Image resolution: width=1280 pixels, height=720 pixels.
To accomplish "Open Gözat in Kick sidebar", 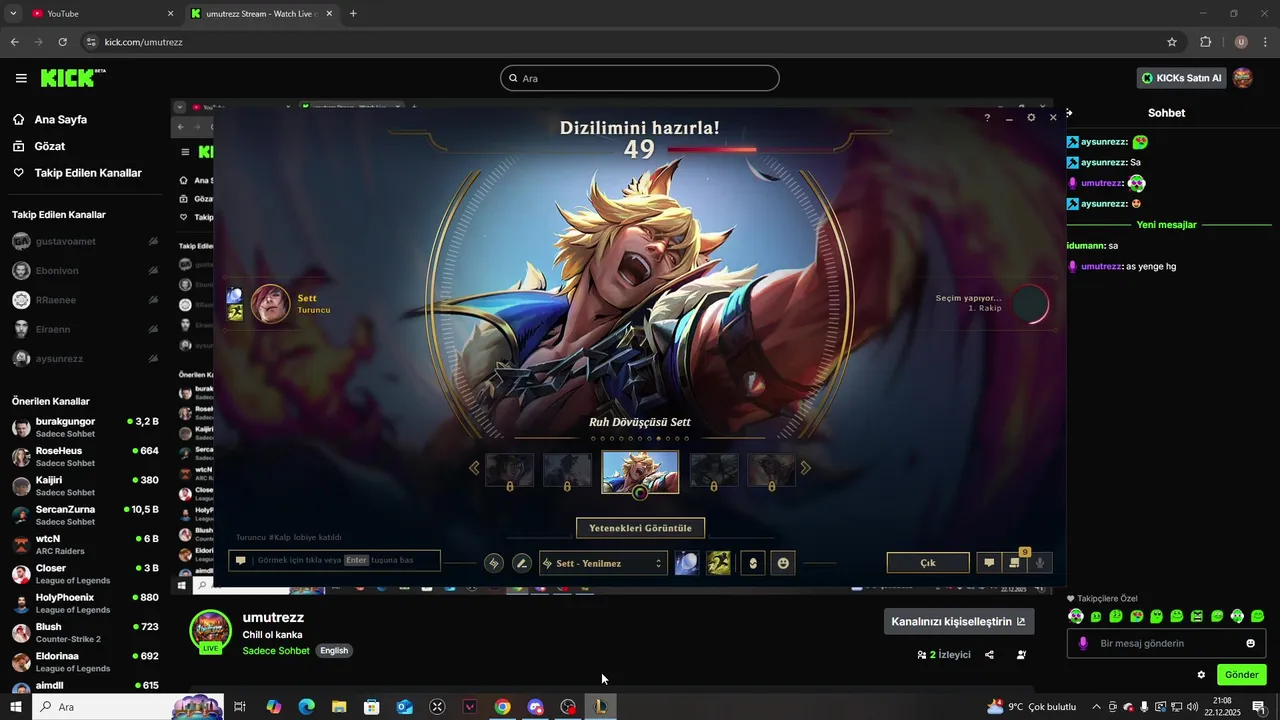I will (x=39, y=146).
